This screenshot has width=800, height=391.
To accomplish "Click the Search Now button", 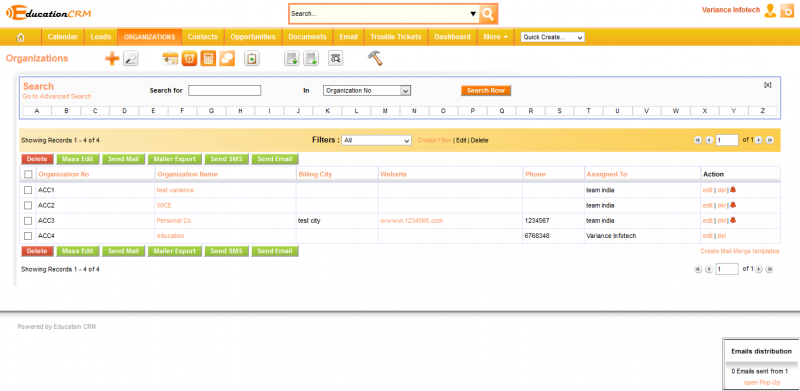I will tap(486, 90).
